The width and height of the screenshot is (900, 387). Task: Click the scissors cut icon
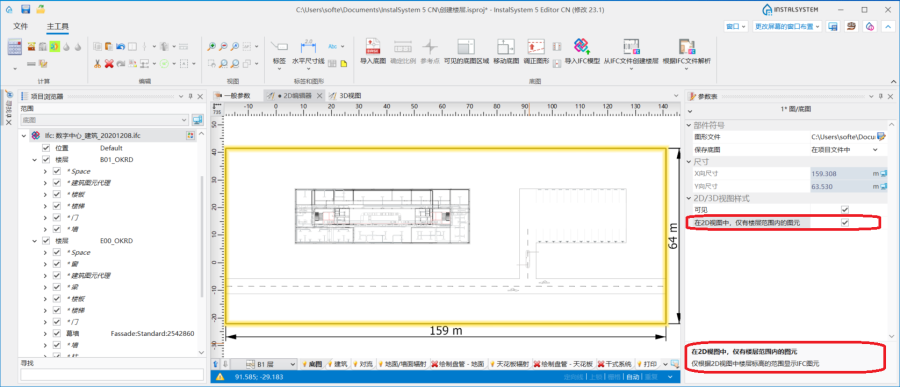click(97, 64)
